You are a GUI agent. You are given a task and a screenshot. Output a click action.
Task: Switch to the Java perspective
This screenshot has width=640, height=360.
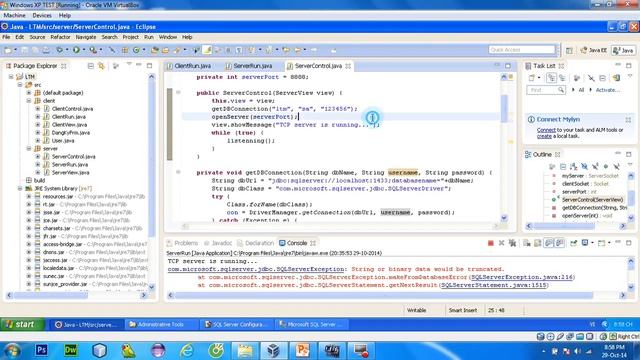(624, 50)
